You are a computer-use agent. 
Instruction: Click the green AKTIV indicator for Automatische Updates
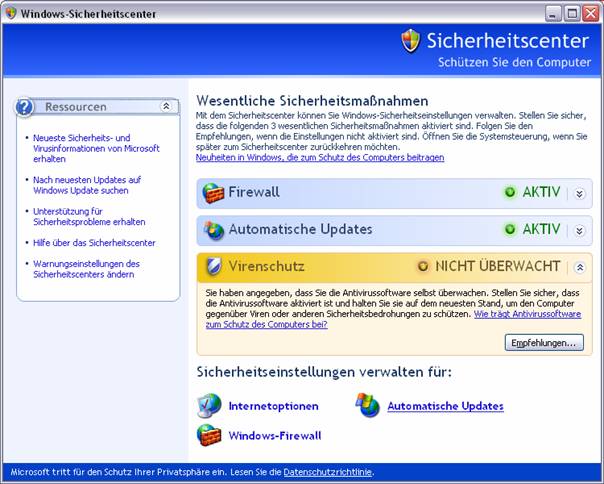(510, 229)
